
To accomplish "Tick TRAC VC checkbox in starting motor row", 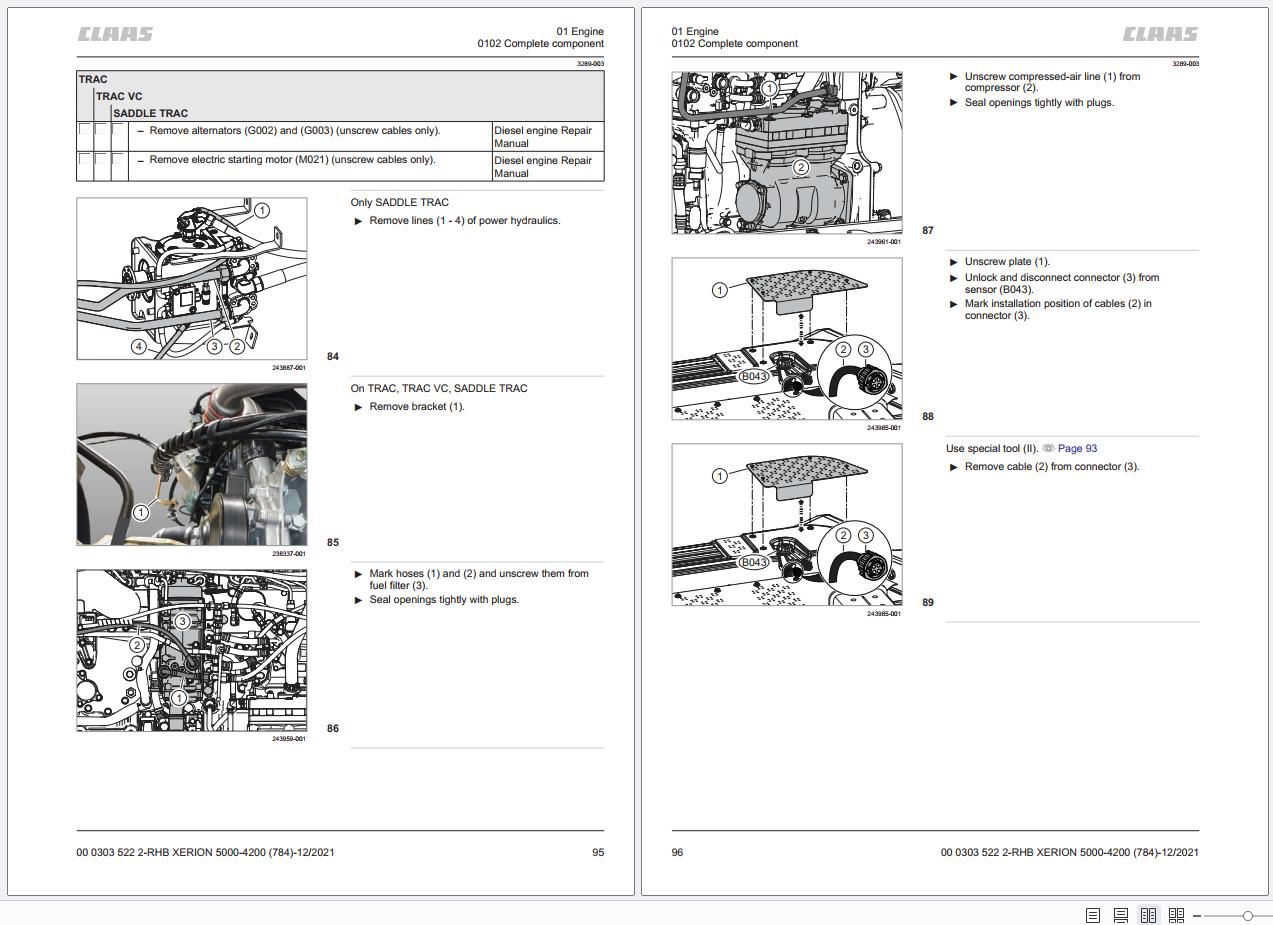I will [102, 160].
